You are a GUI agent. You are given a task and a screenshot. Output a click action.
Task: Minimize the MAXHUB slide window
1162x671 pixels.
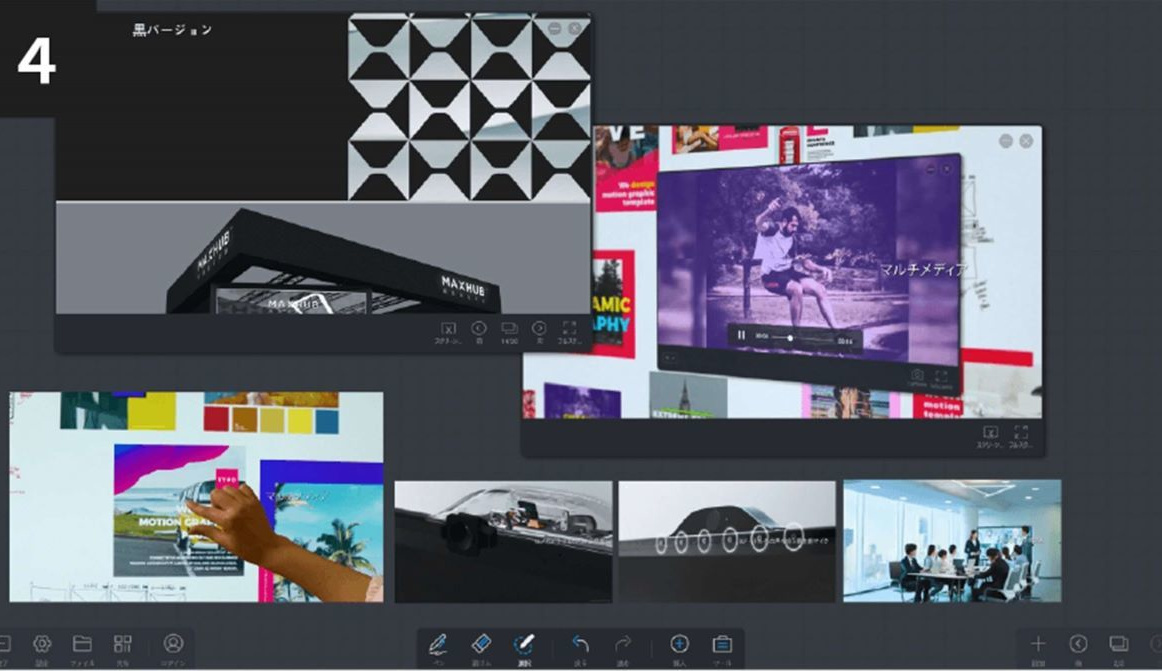coord(554,28)
